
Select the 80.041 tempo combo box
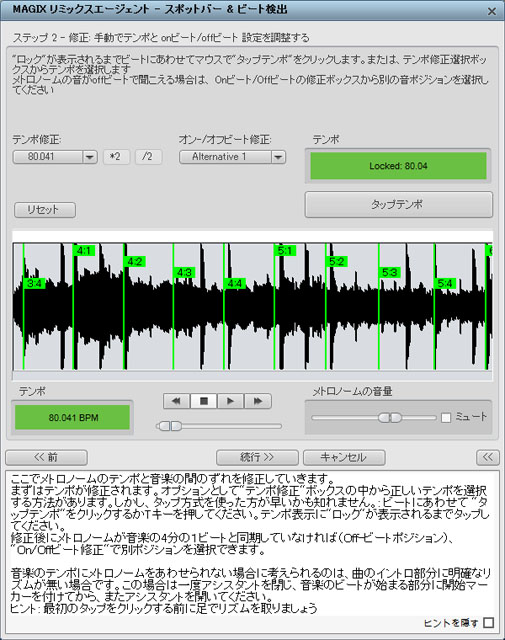click(x=55, y=157)
